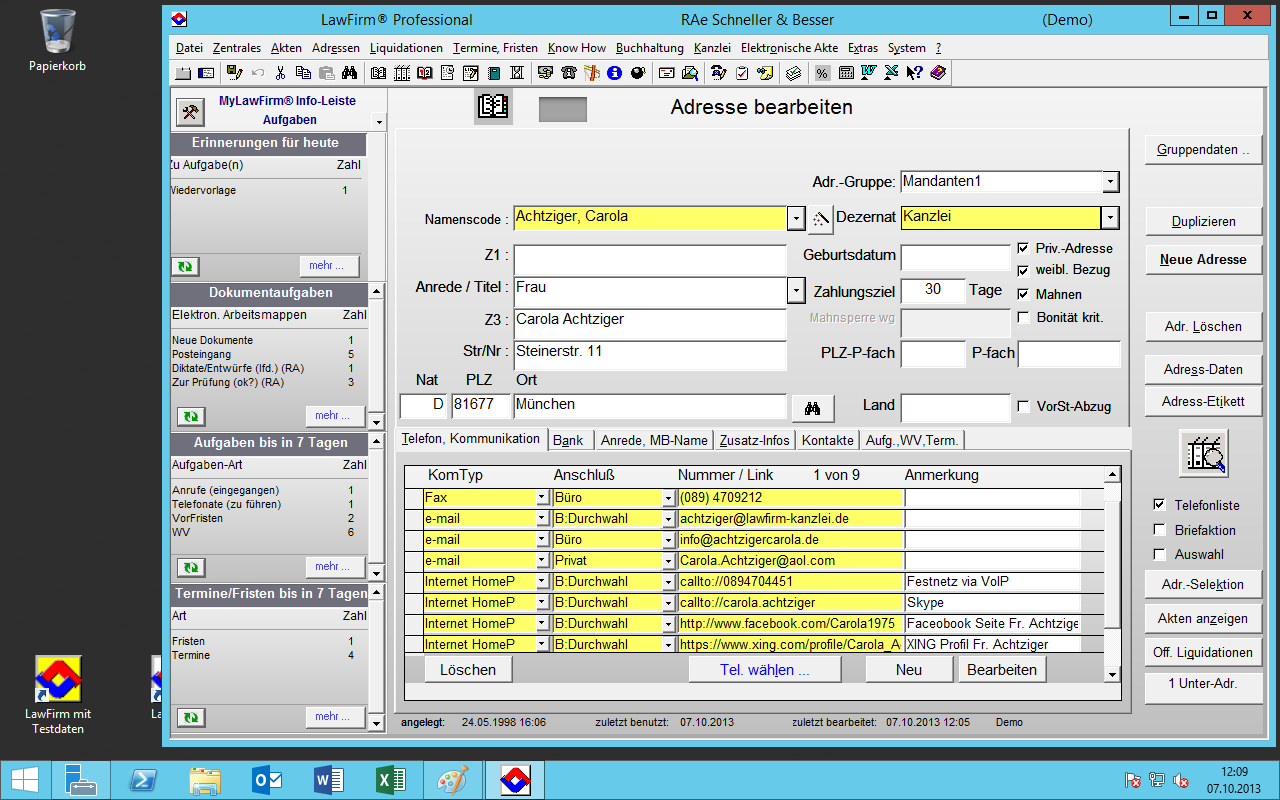
Task: Expand the Info-Leiste Aufgaben dropdown
Action: pos(379,121)
